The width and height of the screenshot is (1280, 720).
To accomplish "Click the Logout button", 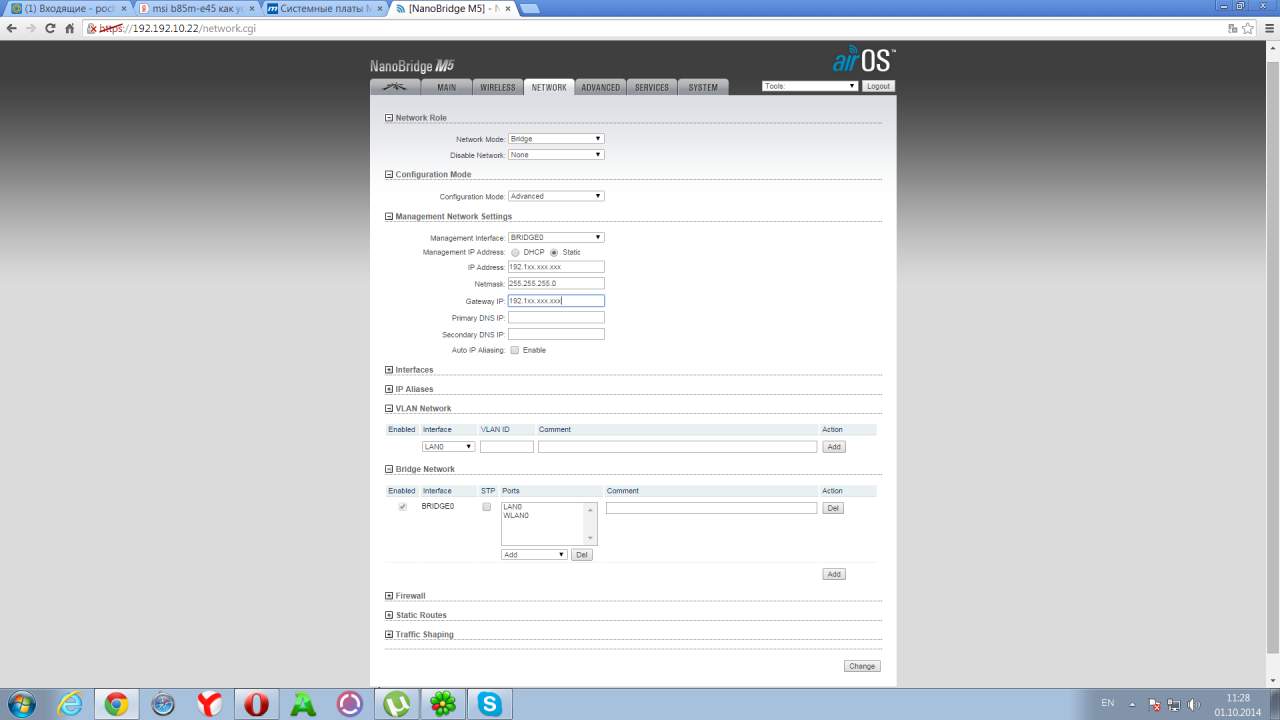I will (878, 86).
